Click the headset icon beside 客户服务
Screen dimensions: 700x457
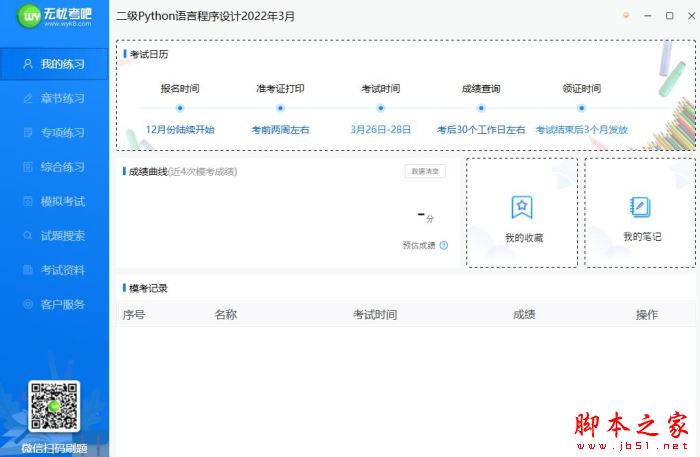[28, 304]
